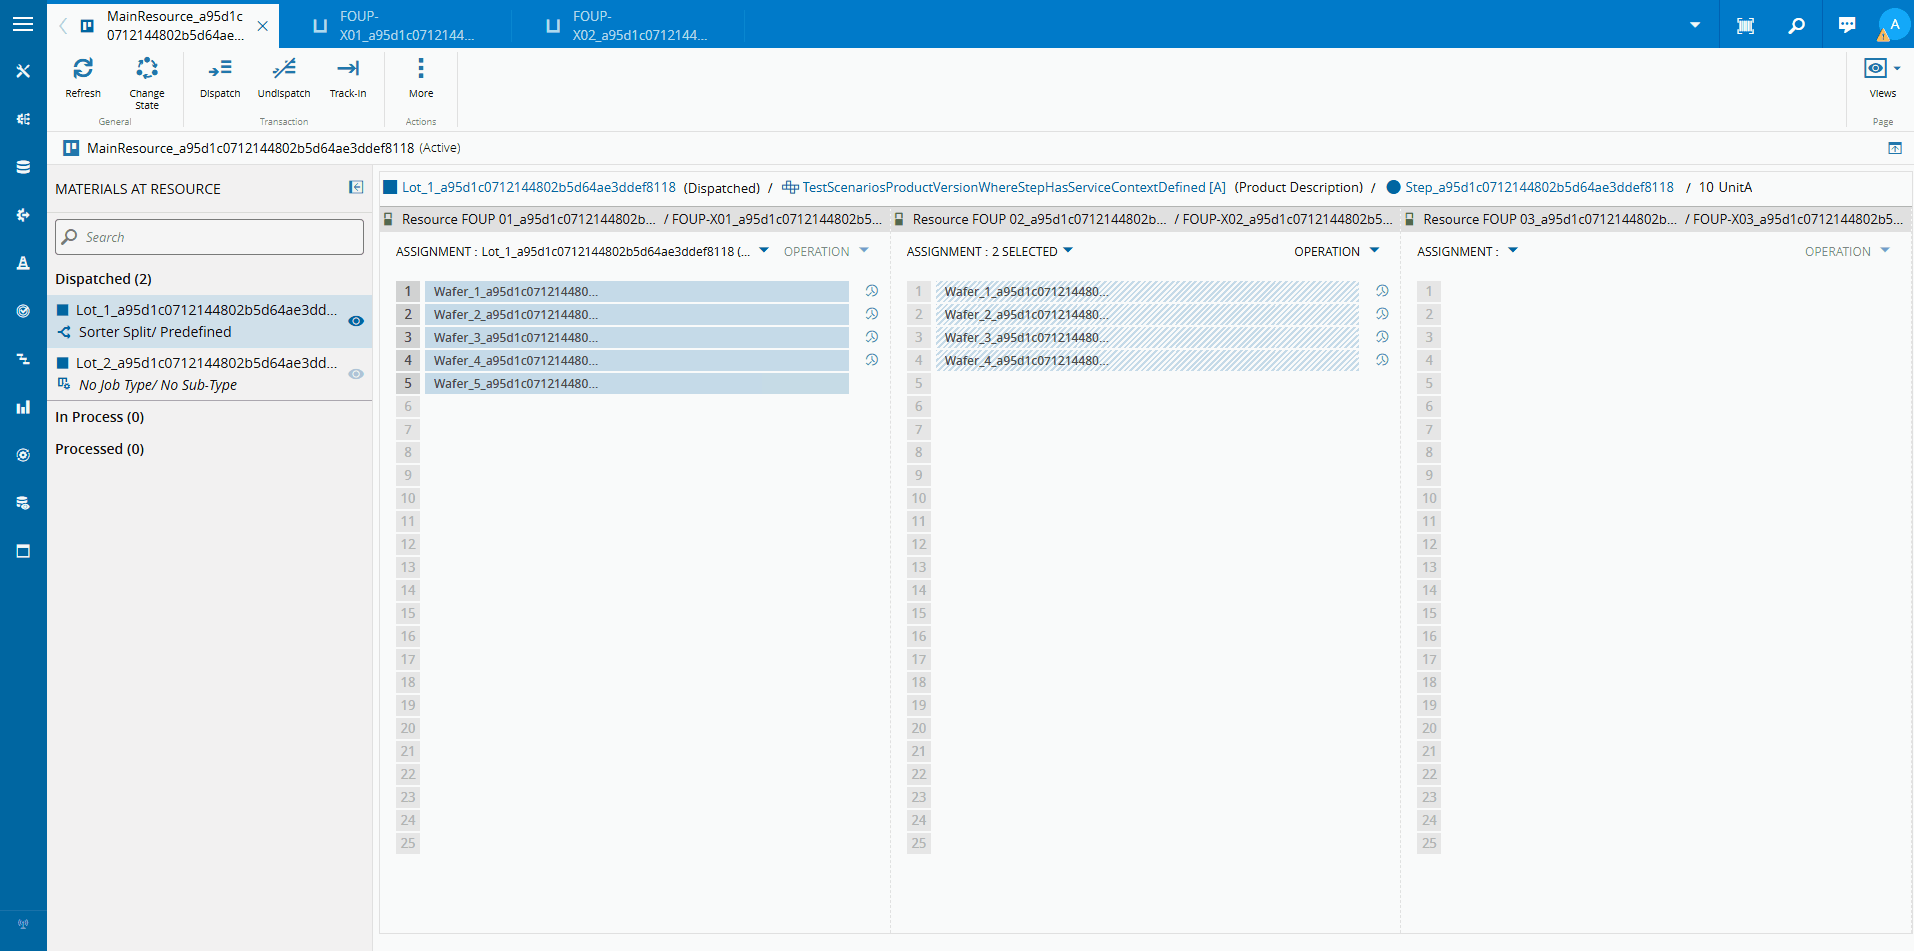Open TestScenariosProductVersion product link
The image size is (1914, 951).
tap(1014, 187)
